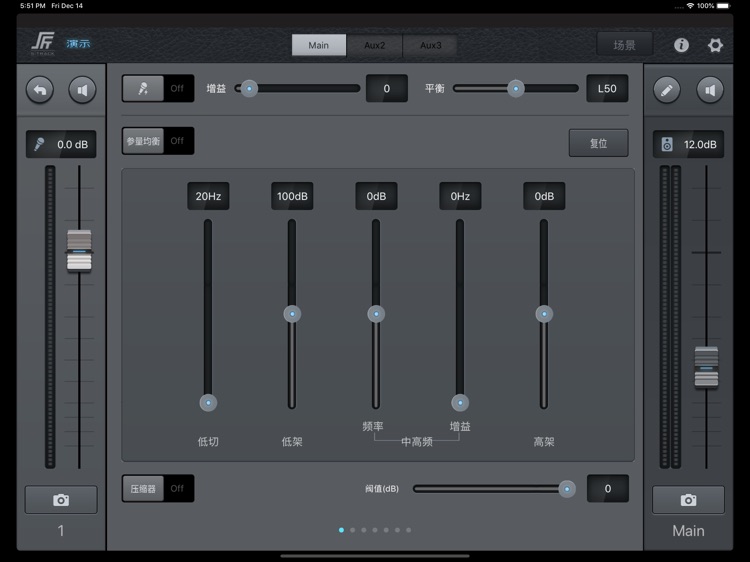Click the 0Hz mid-high gain value box
The width and height of the screenshot is (750, 562).
460,196
